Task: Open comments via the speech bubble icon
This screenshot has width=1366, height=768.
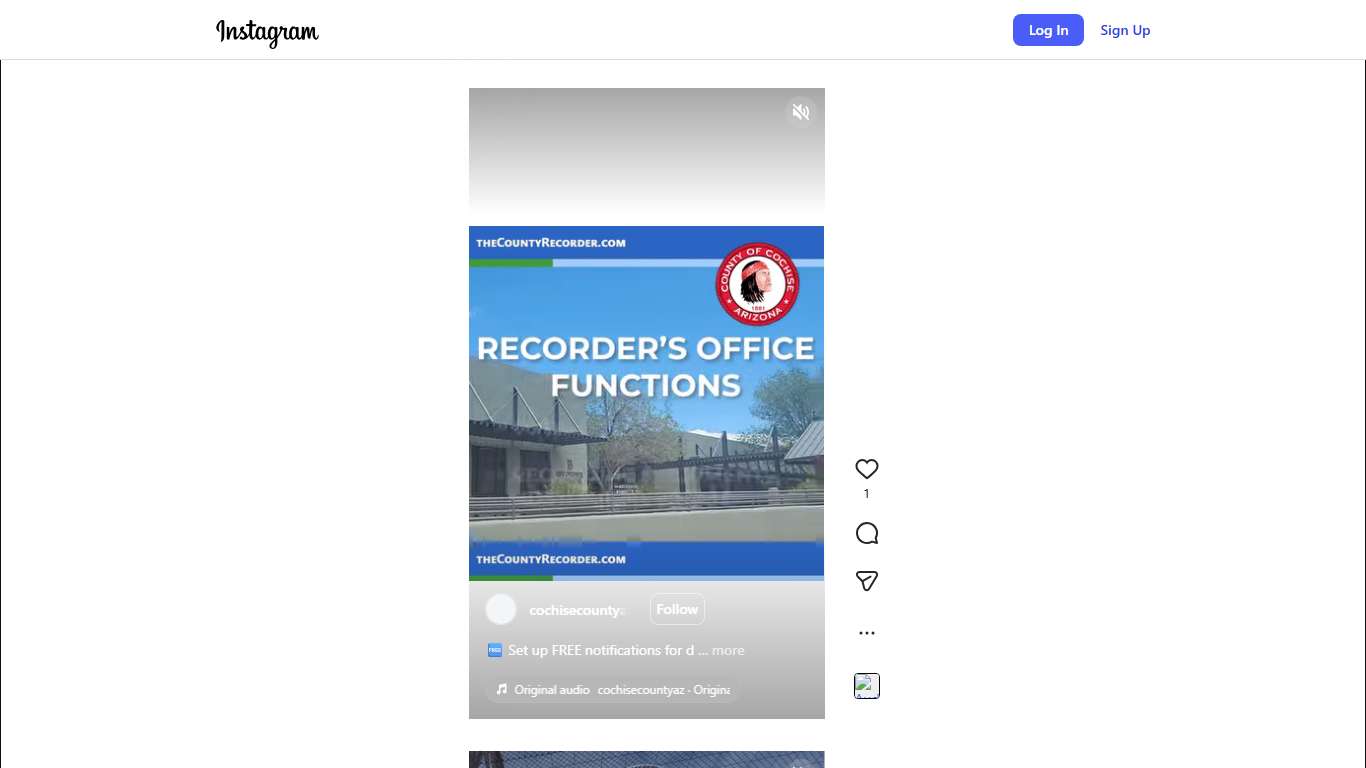Action: click(866, 534)
